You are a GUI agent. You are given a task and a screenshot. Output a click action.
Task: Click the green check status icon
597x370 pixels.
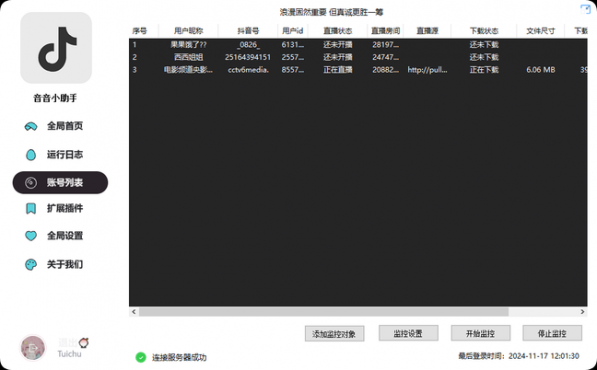point(141,357)
